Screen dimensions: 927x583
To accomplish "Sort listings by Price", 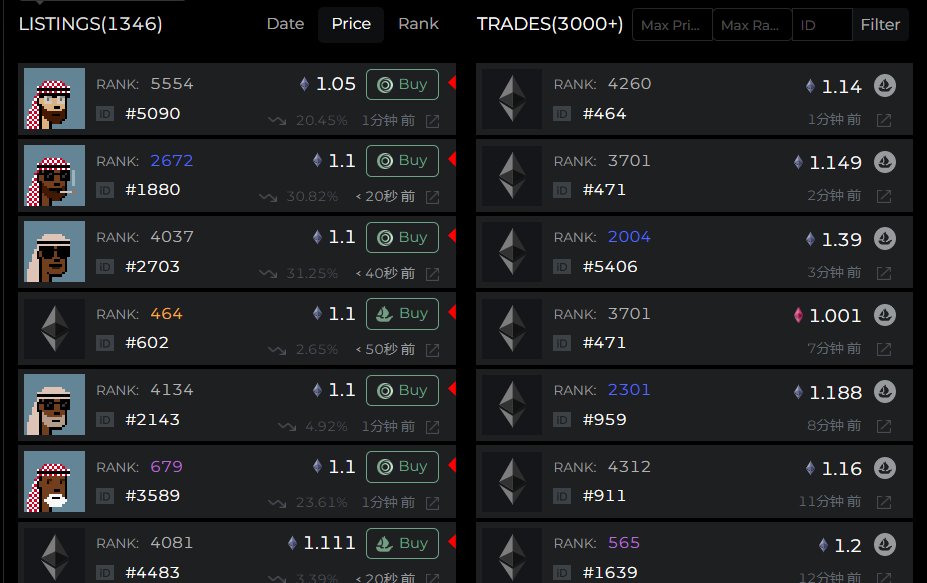I will pyautogui.click(x=351, y=24).
